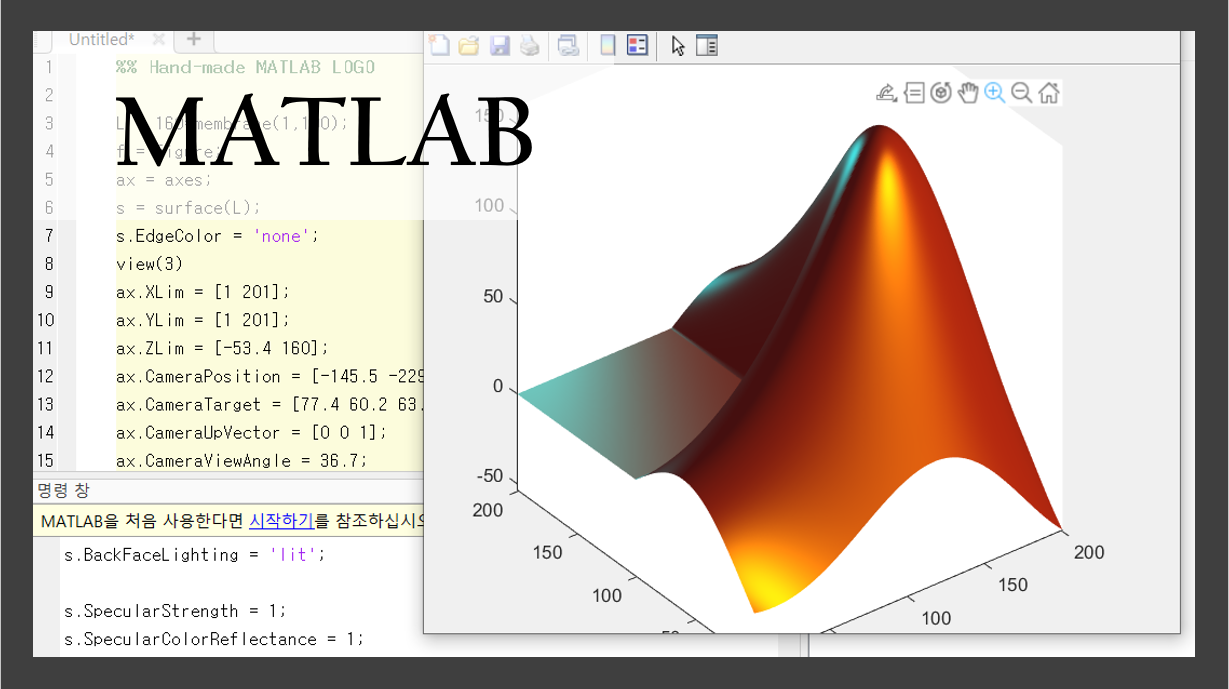Click the line "s.SpecularColorReflectance = 1;"
Screen dimensions: 1229x689
tap(213, 639)
